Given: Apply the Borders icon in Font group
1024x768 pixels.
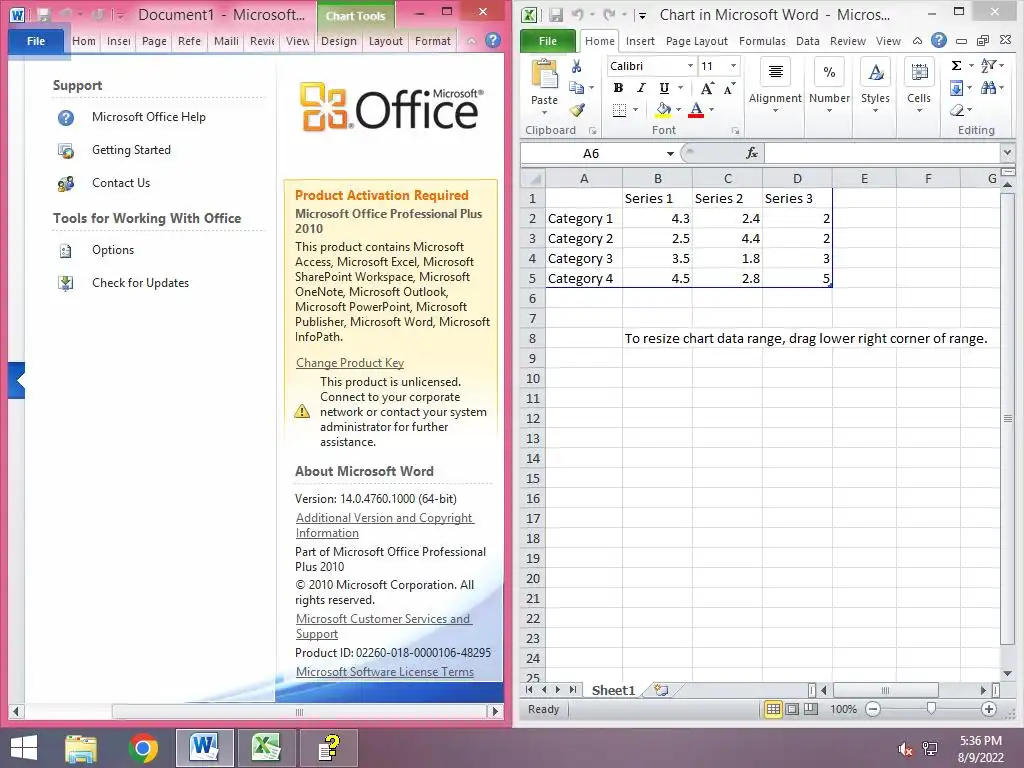Looking at the screenshot, I should tap(619, 110).
